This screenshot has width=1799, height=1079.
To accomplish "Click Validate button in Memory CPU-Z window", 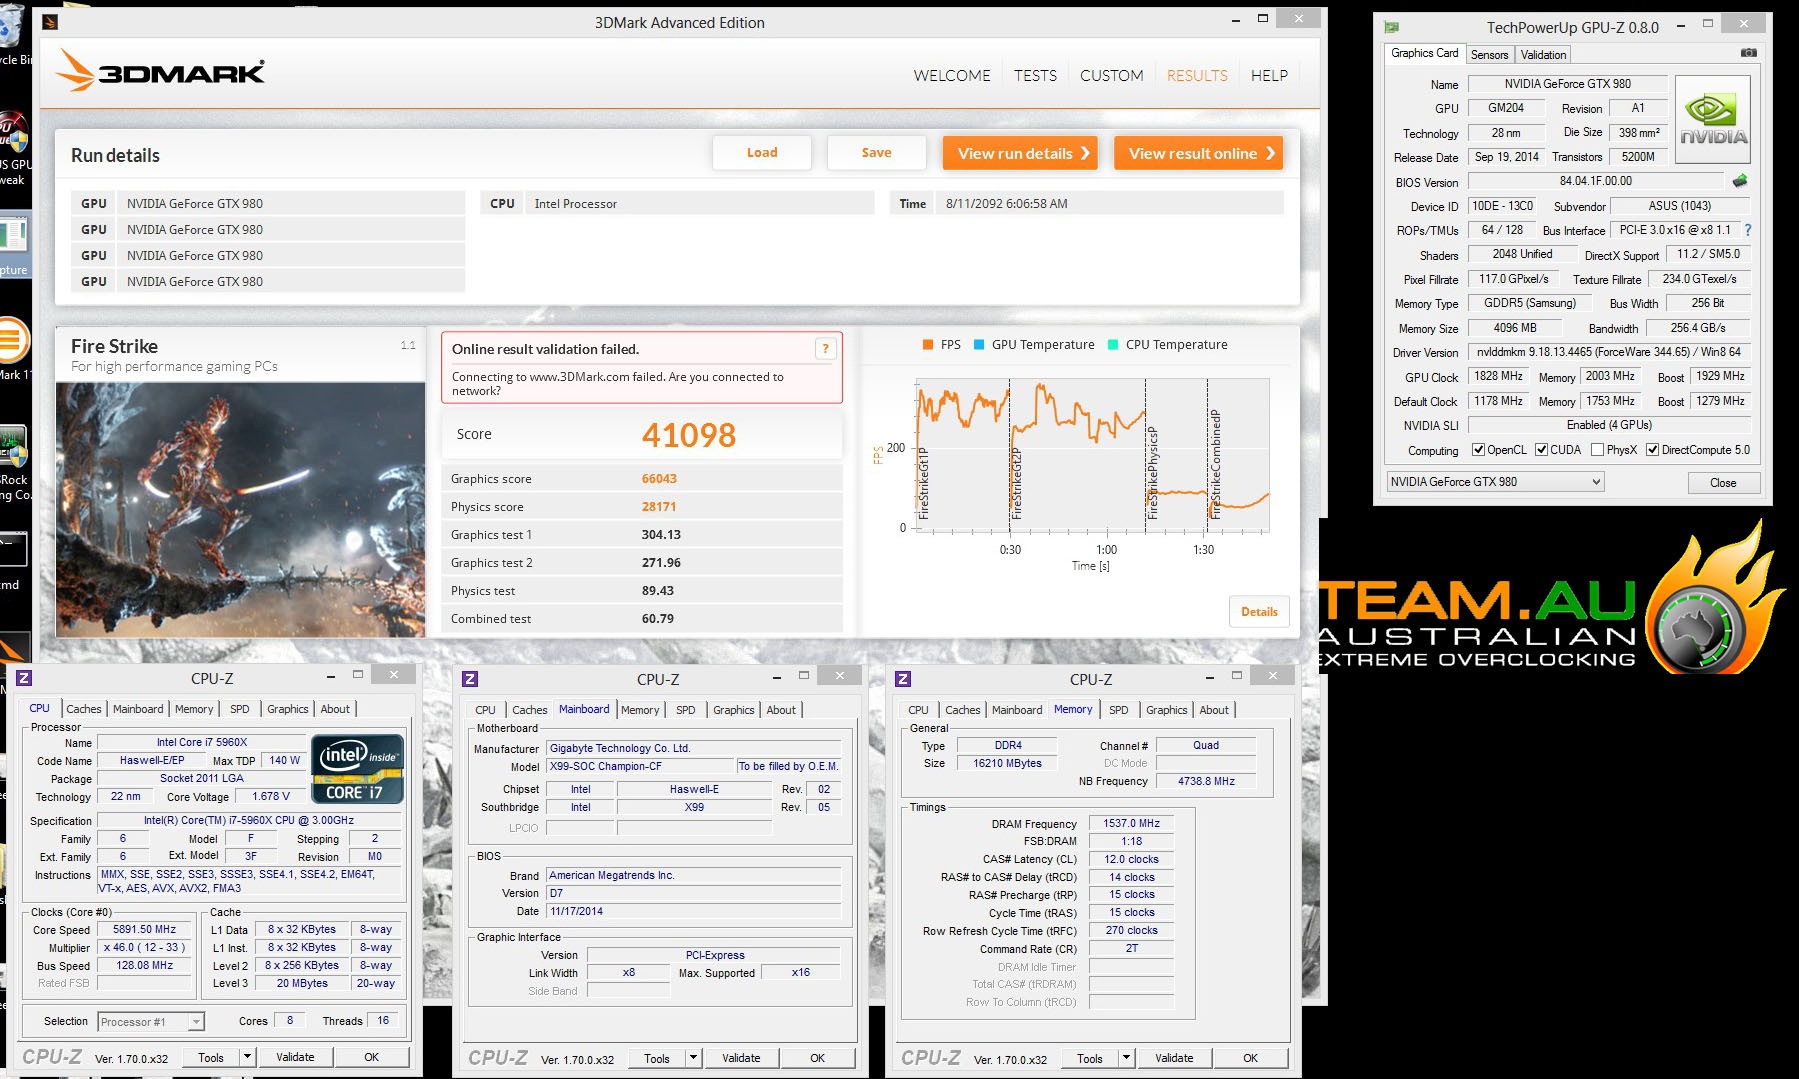I will pyautogui.click(x=1174, y=1057).
